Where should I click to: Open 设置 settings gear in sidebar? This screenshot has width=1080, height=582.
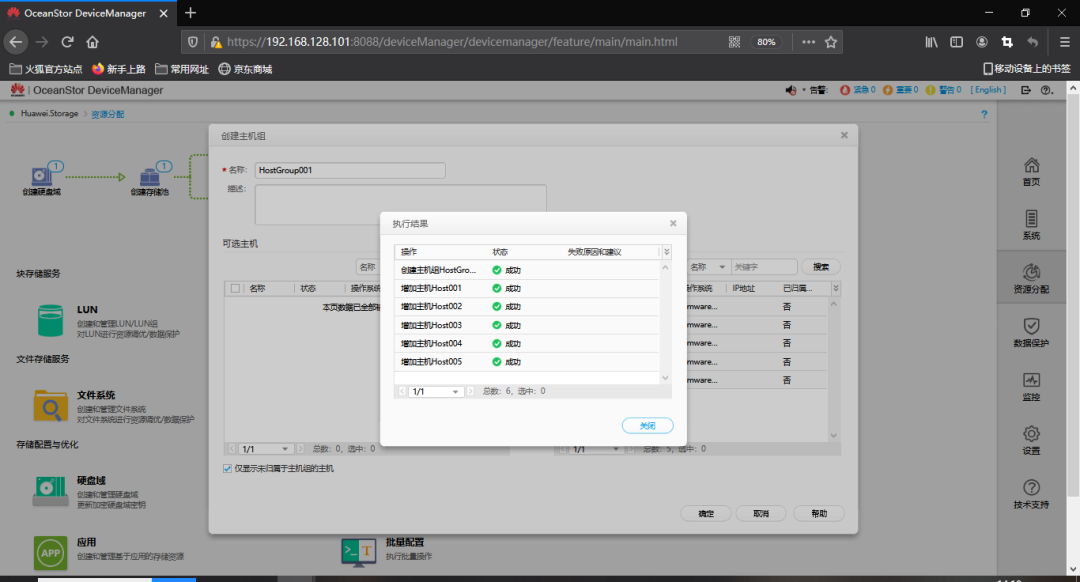click(x=1031, y=440)
